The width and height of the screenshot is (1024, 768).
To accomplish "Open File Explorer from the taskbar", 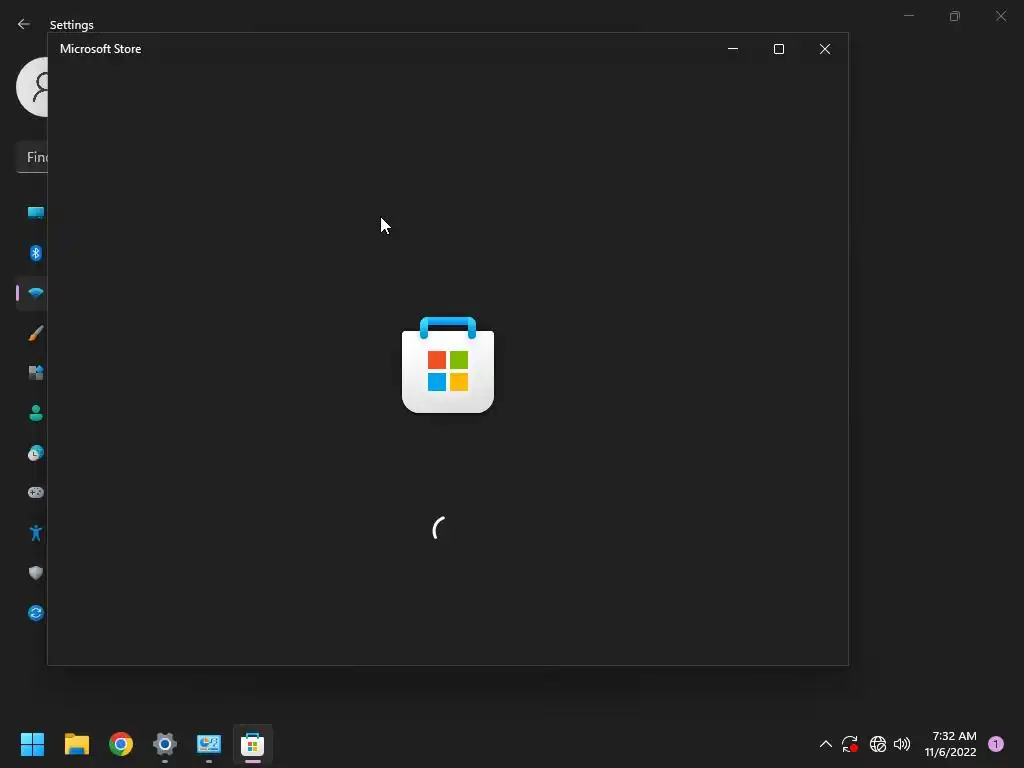I will (76, 744).
